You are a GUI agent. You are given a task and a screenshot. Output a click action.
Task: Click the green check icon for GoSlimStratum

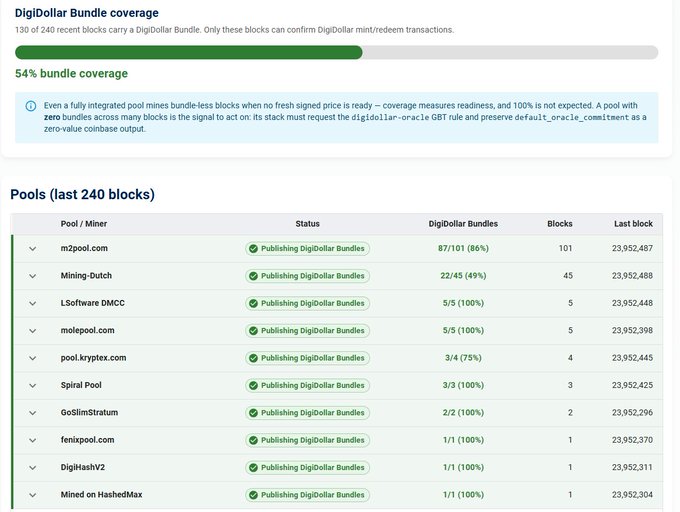point(253,412)
